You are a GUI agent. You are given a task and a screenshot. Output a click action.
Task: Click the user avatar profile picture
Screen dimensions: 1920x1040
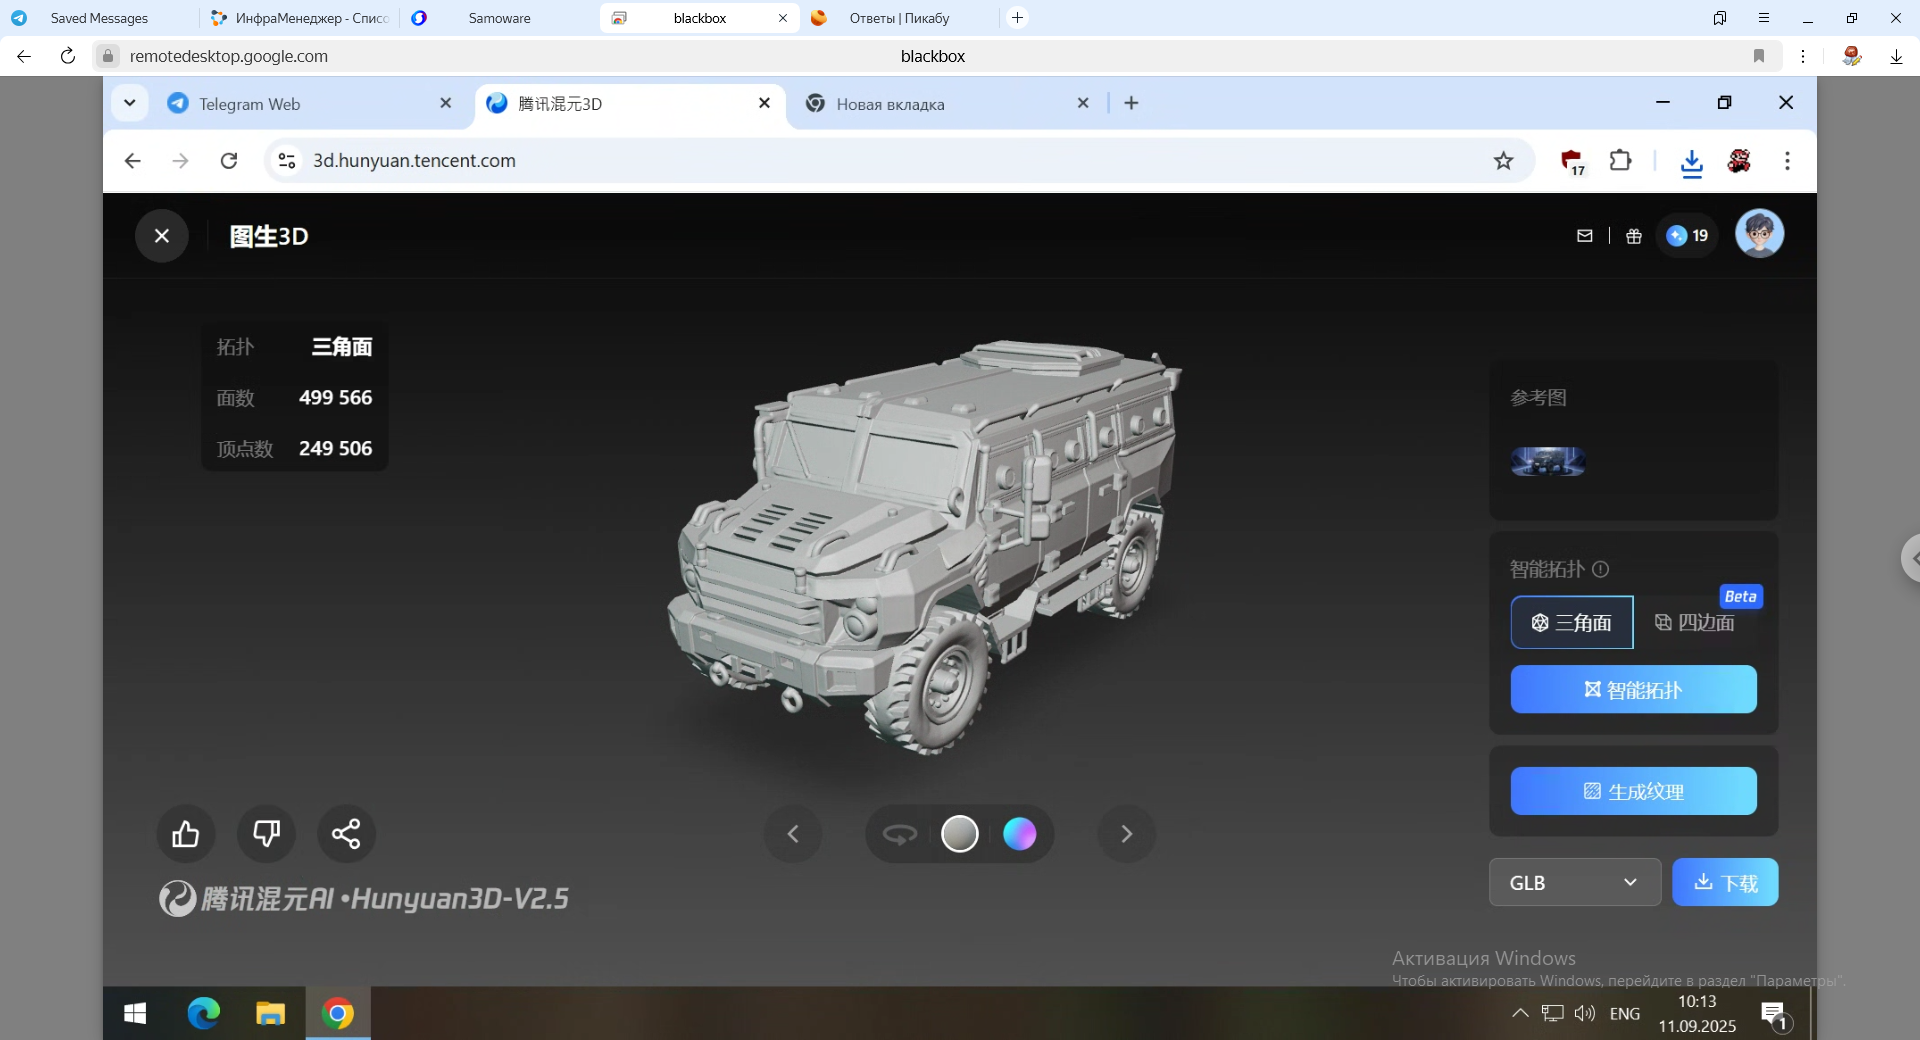(x=1759, y=234)
